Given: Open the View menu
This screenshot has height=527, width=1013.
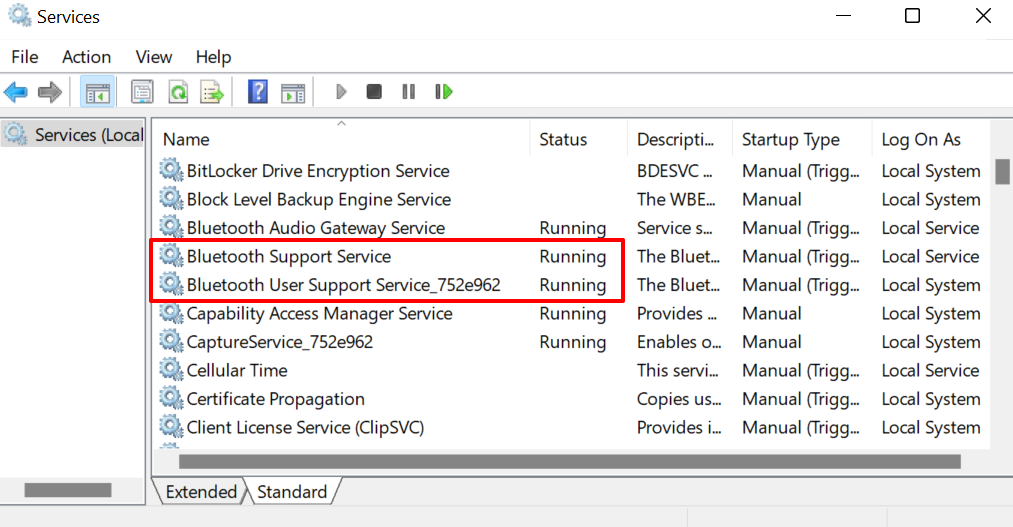Looking at the screenshot, I should pos(154,57).
